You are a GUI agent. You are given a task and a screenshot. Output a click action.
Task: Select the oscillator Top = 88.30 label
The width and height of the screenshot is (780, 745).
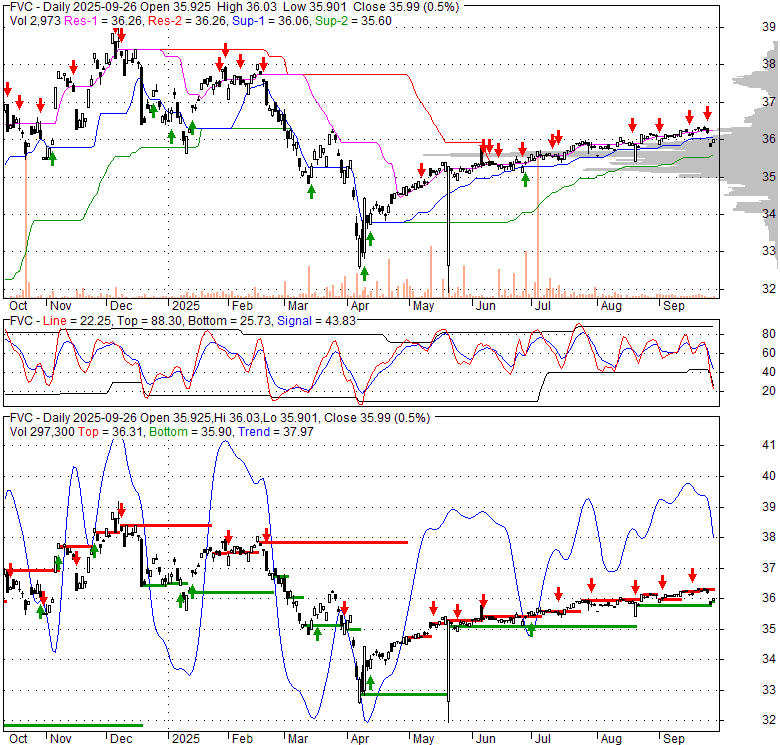click(x=148, y=321)
